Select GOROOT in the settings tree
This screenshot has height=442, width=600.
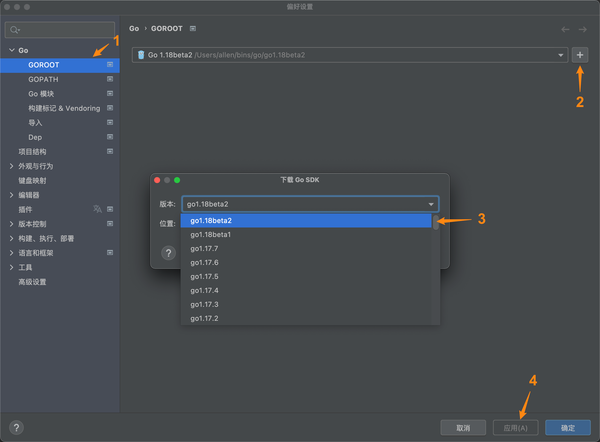60,65
